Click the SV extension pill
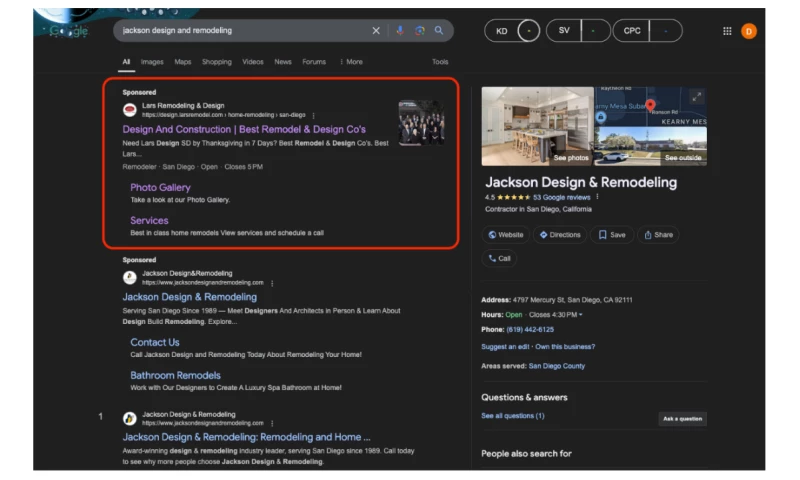The image size is (800, 480). click(x=578, y=31)
